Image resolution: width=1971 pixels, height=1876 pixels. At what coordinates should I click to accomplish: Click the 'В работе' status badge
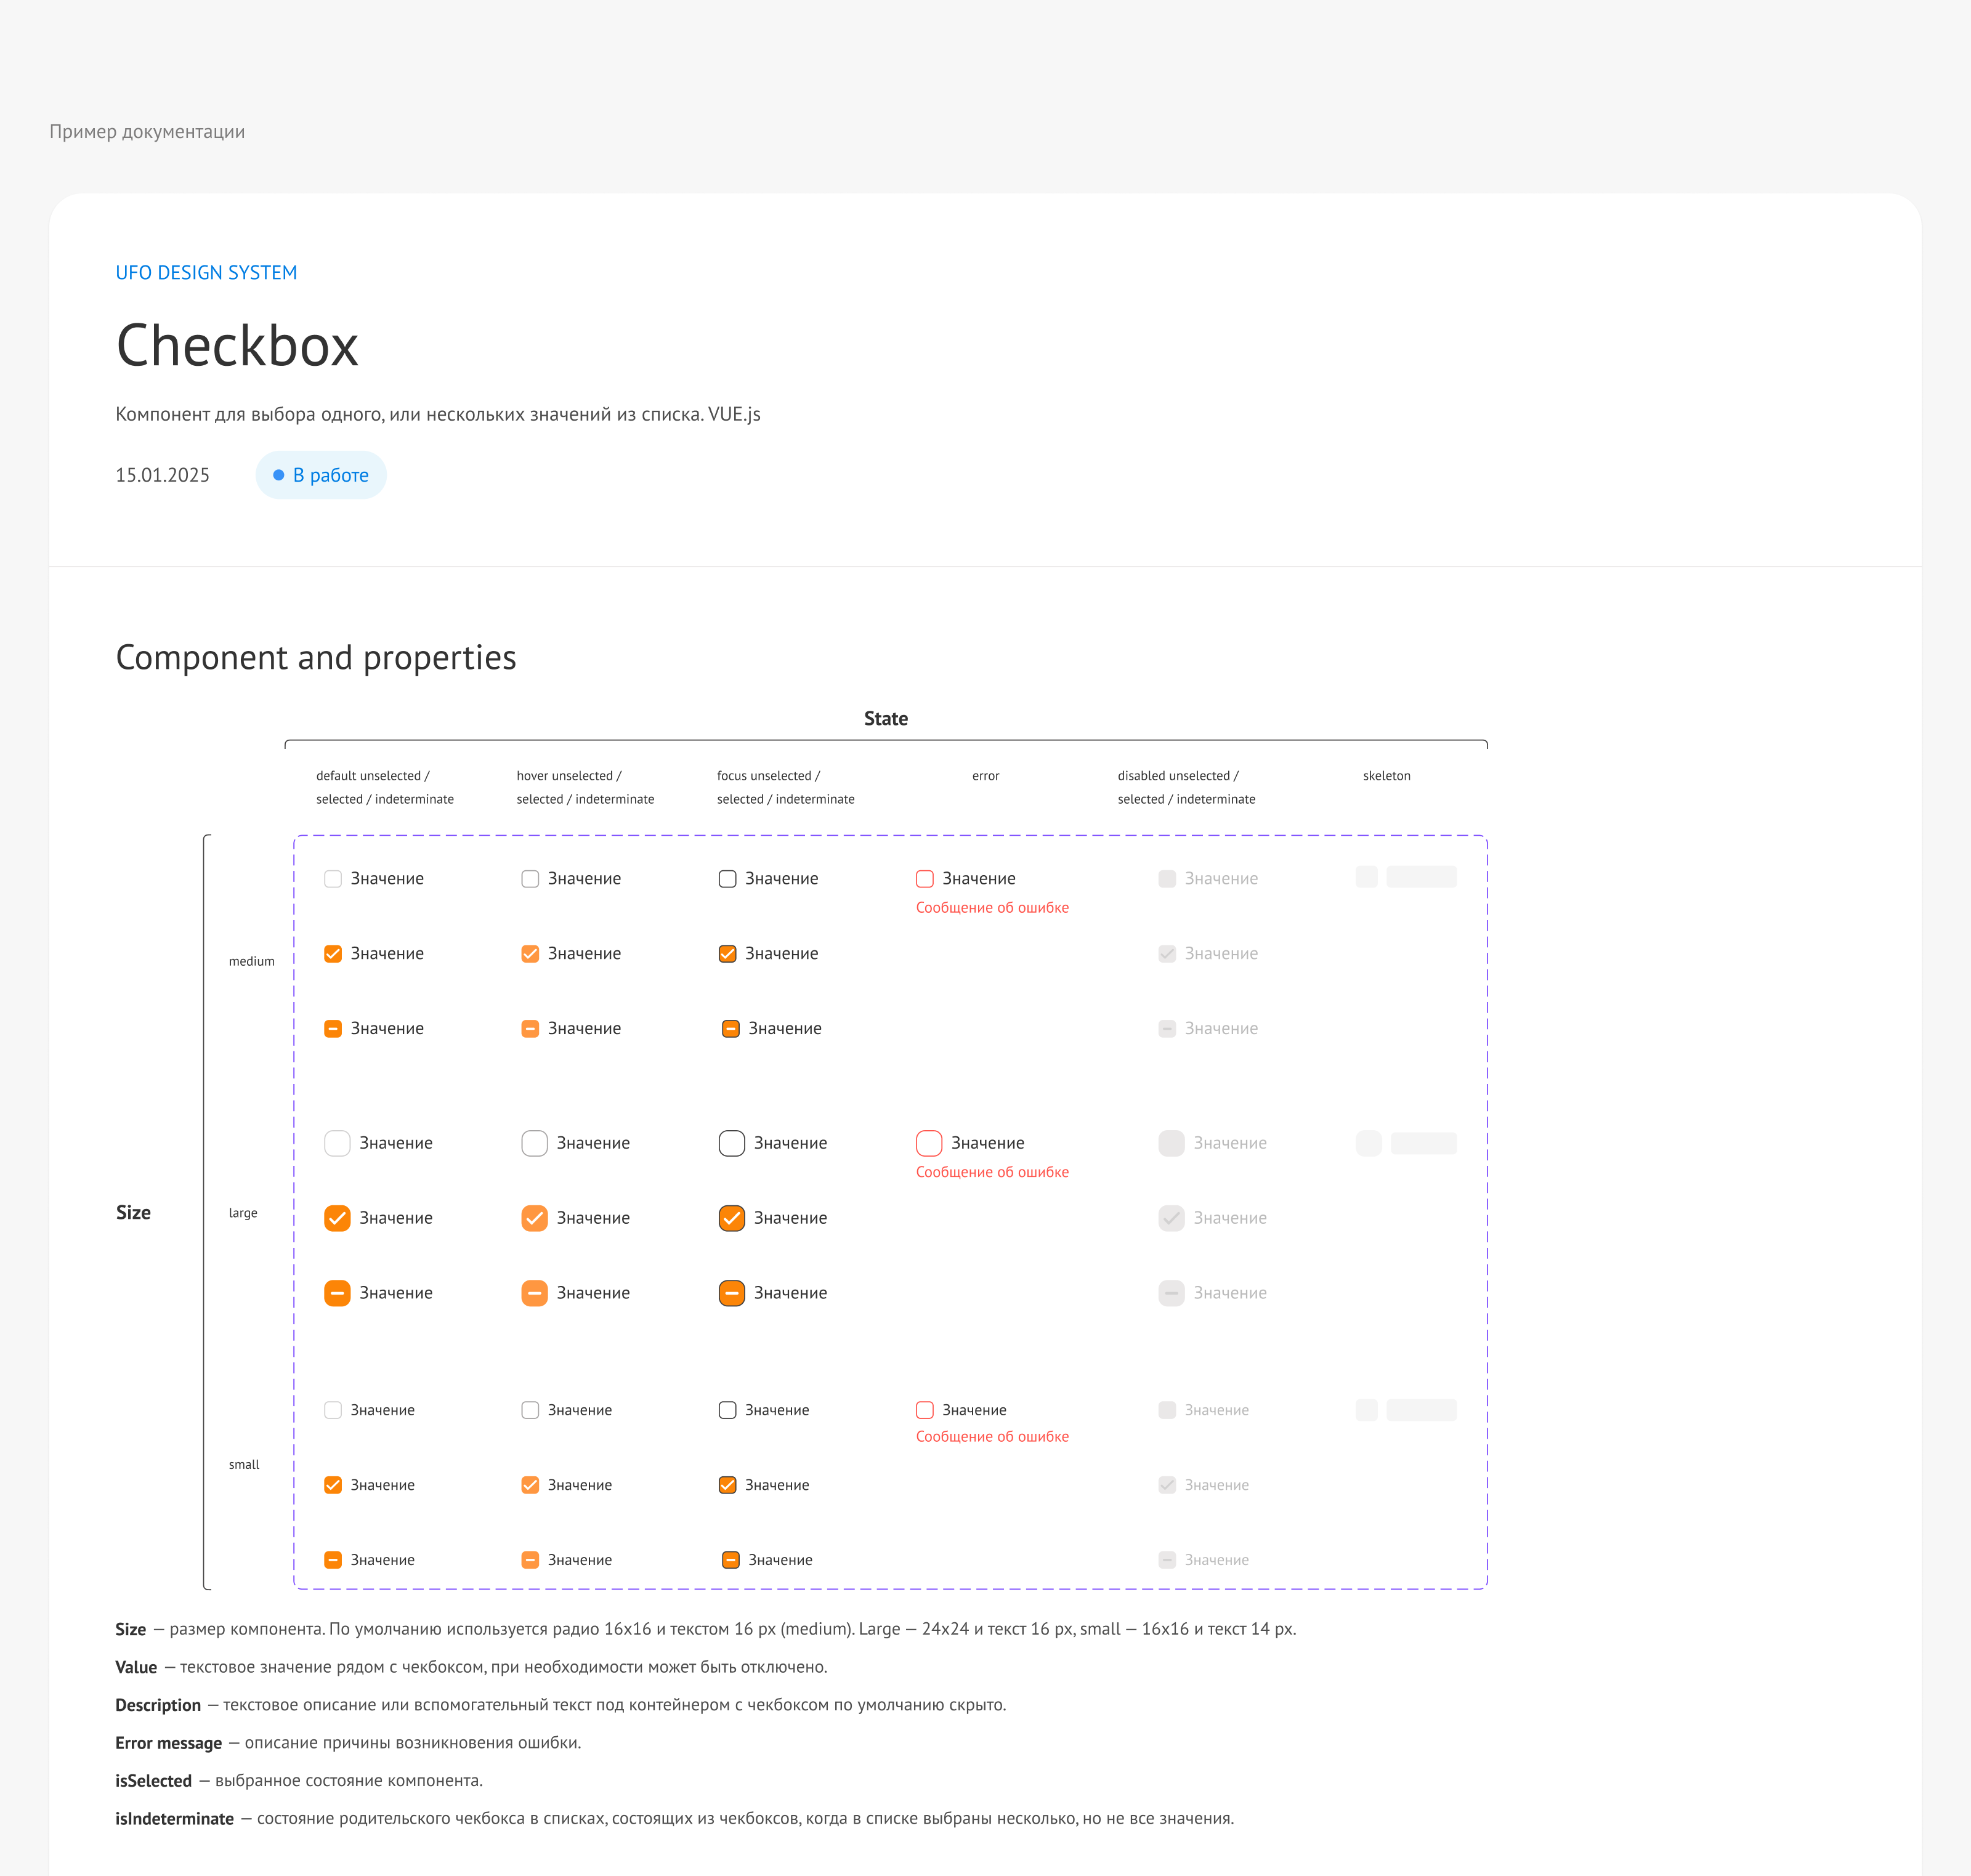[321, 474]
